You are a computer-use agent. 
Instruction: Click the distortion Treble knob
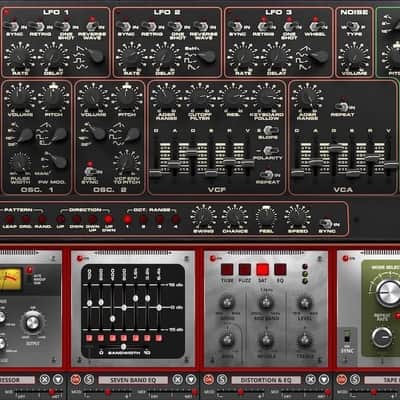point(304,340)
